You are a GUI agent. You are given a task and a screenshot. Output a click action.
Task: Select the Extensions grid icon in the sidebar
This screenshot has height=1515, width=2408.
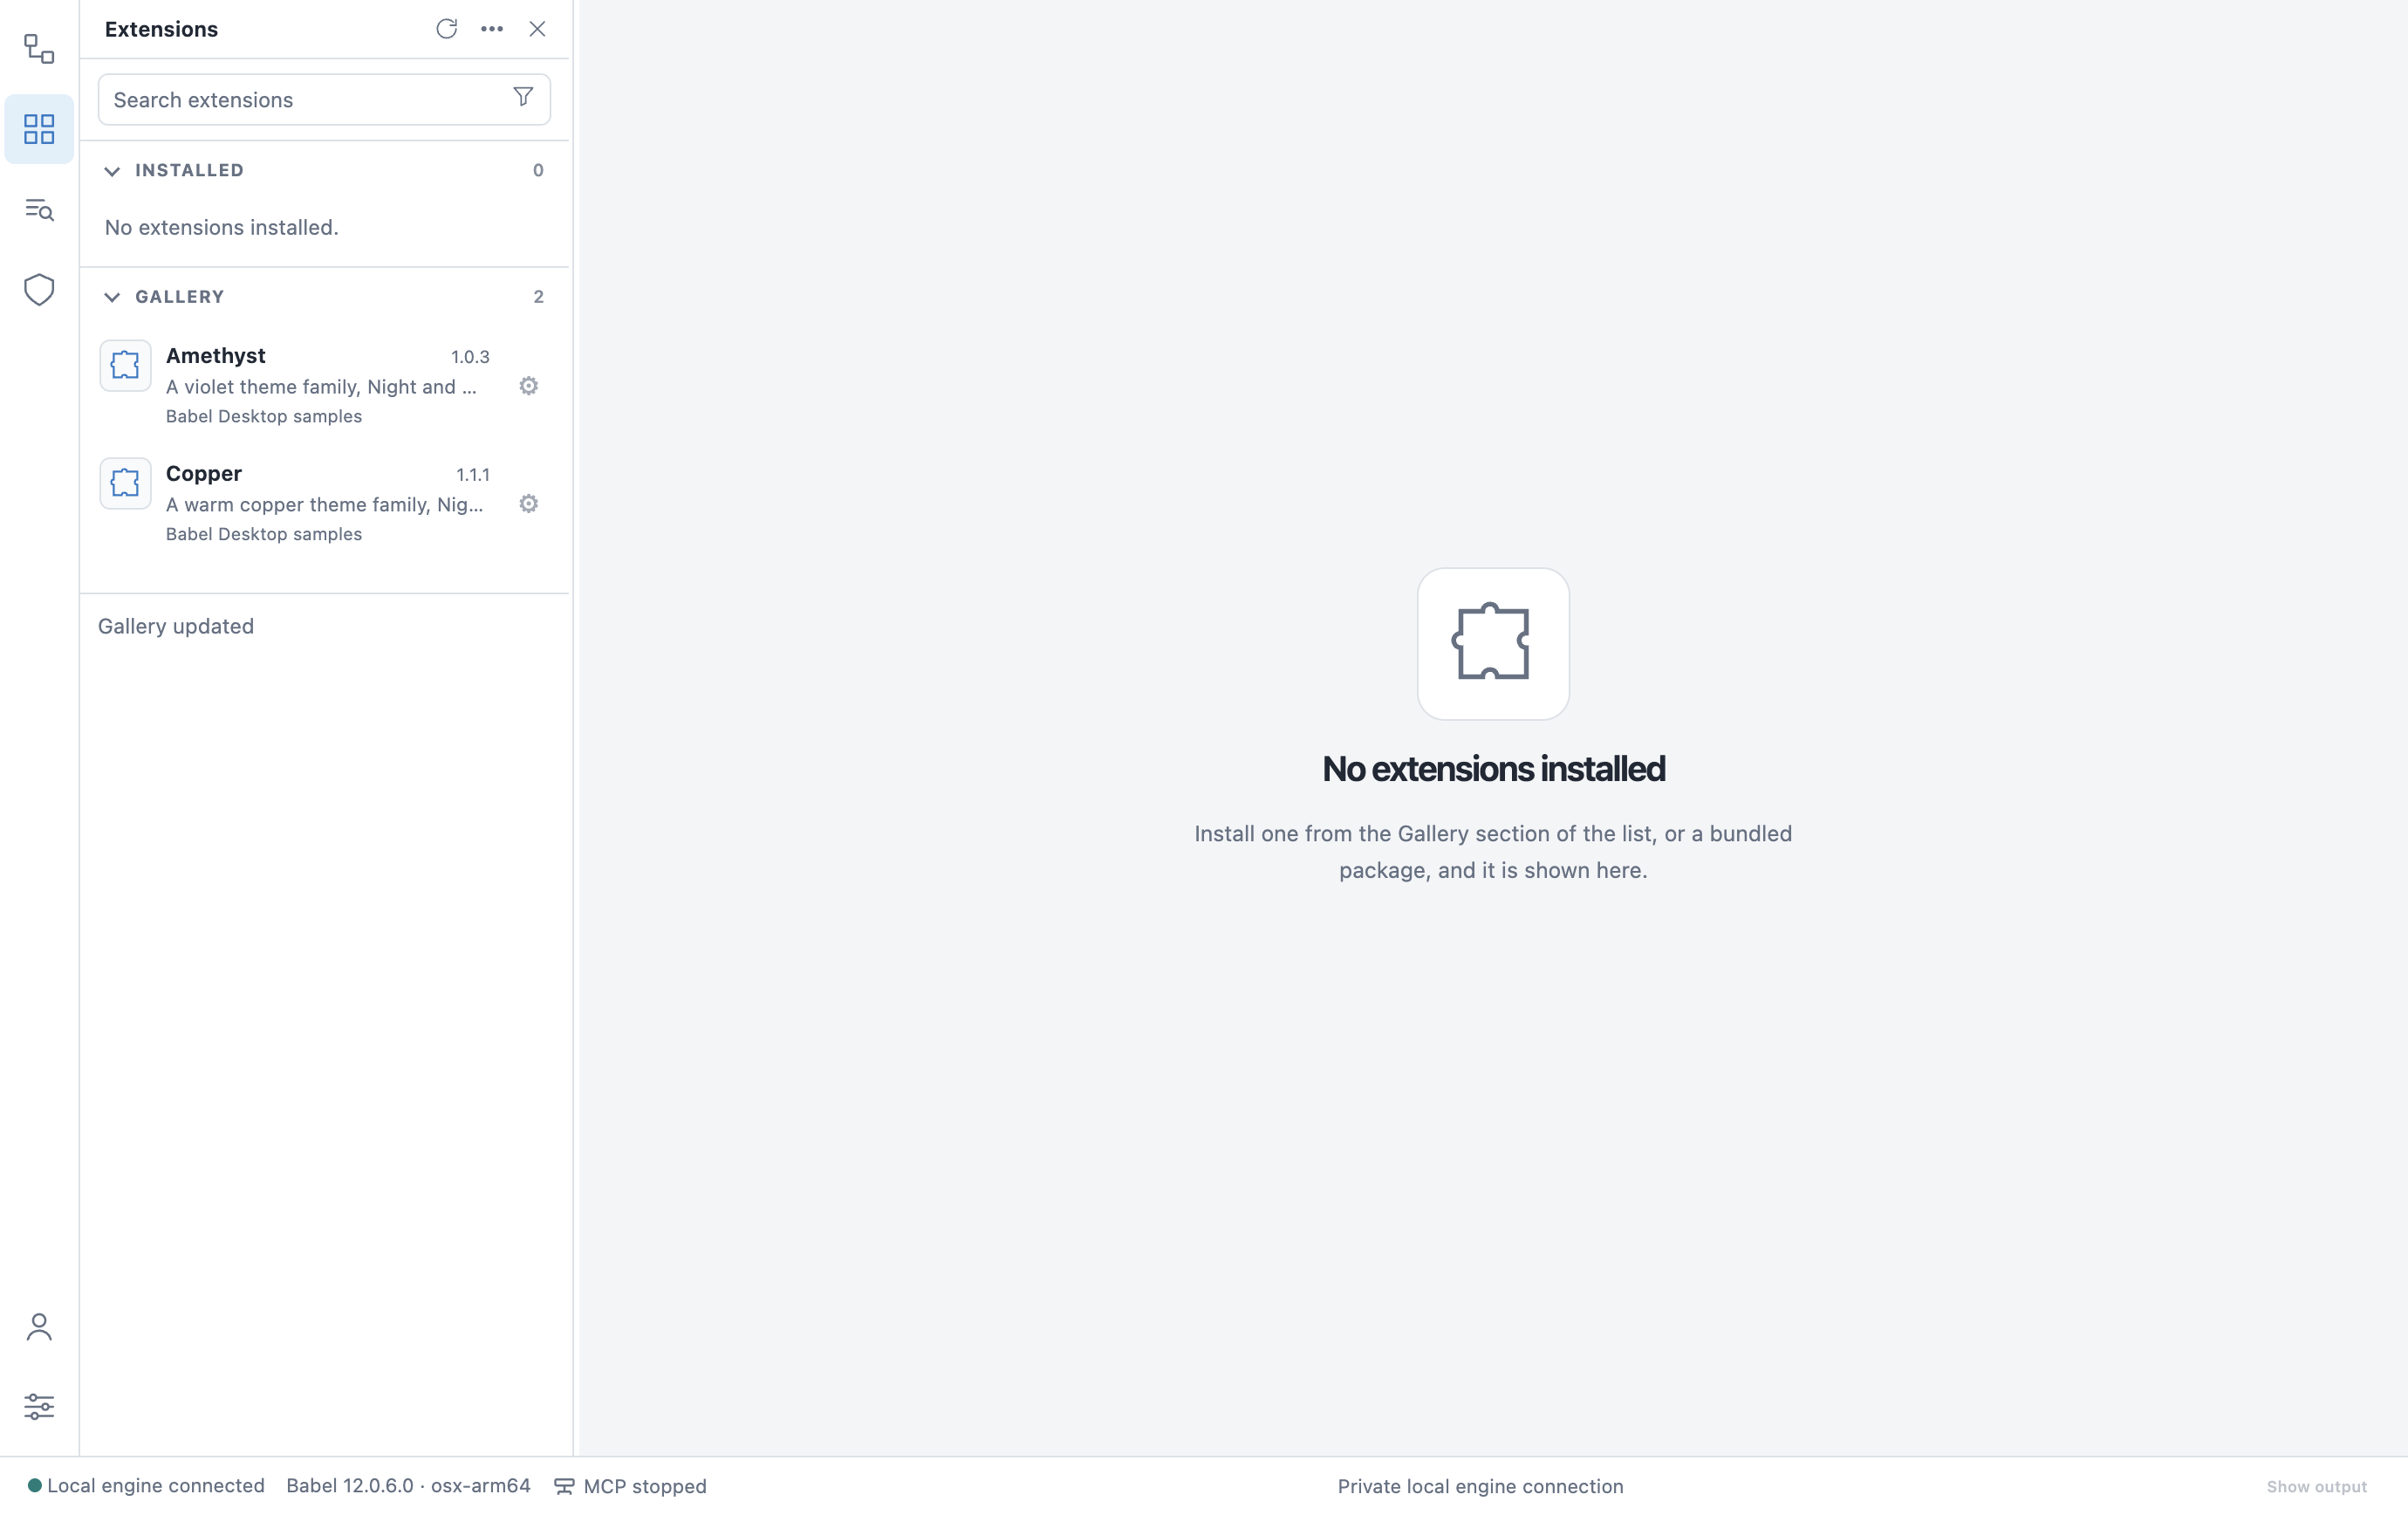point(39,129)
